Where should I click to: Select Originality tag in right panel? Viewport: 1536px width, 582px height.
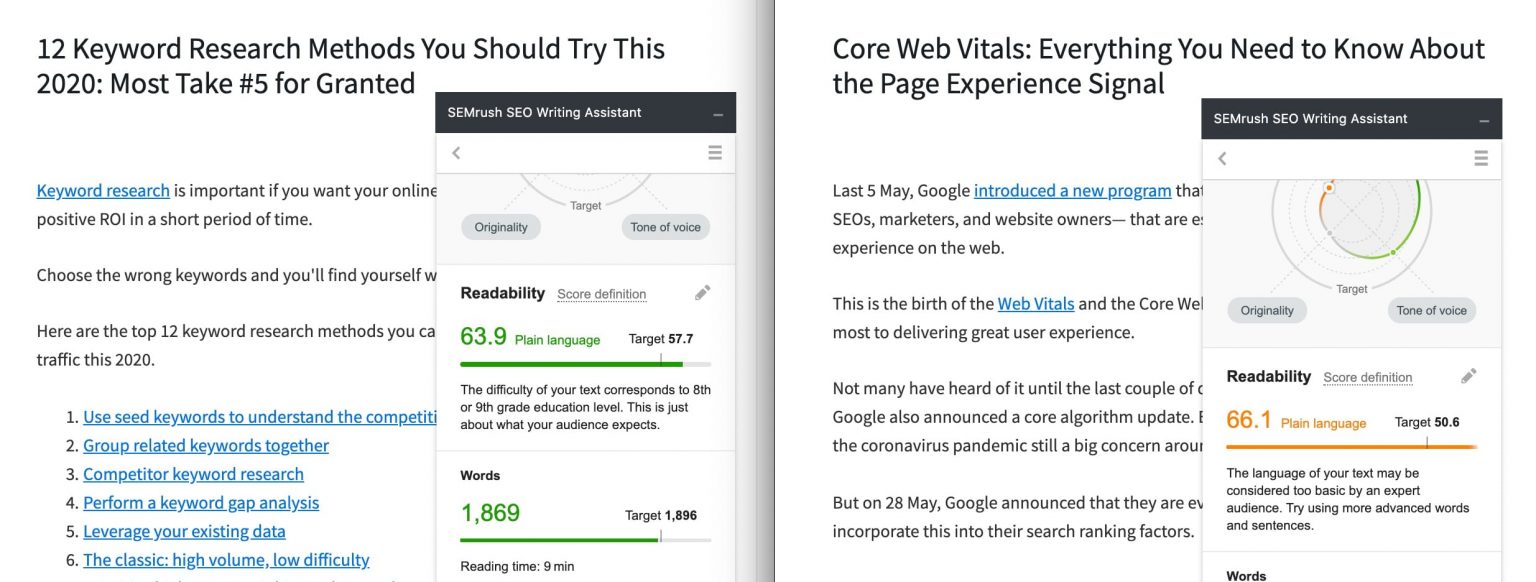pyautogui.click(x=1267, y=310)
